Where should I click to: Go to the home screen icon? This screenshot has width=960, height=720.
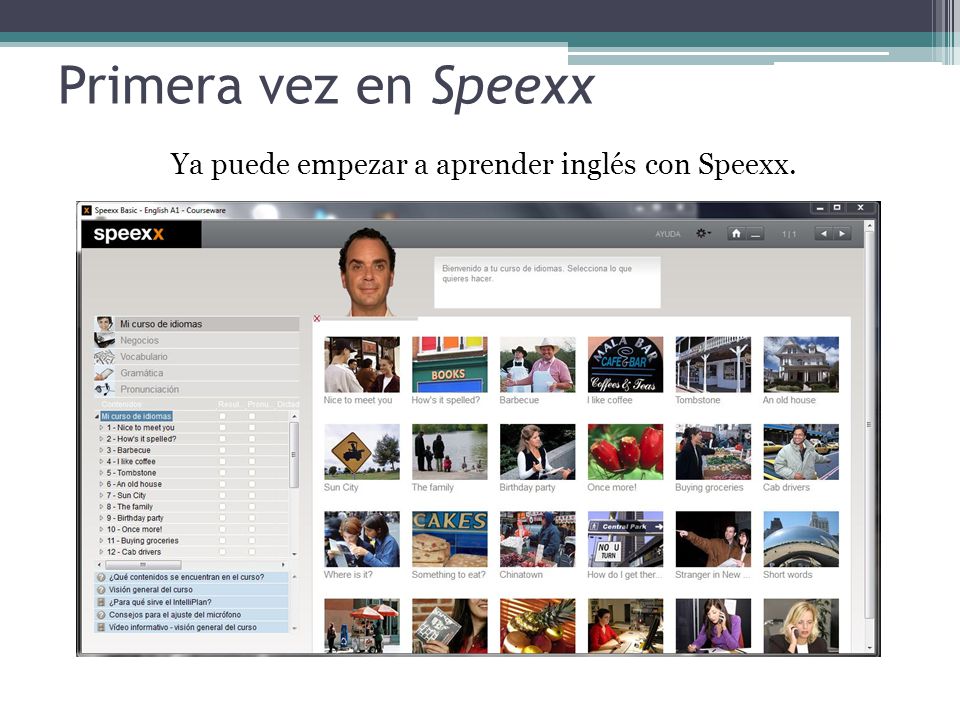pos(737,233)
